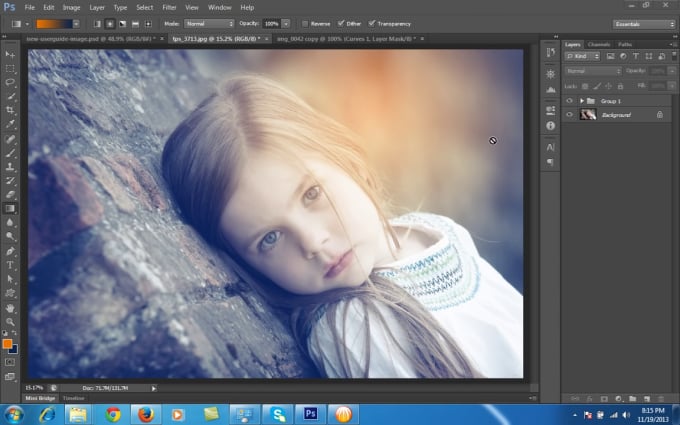Select the Hand tool
Screen dimensions: 680x425
click(10, 308)
